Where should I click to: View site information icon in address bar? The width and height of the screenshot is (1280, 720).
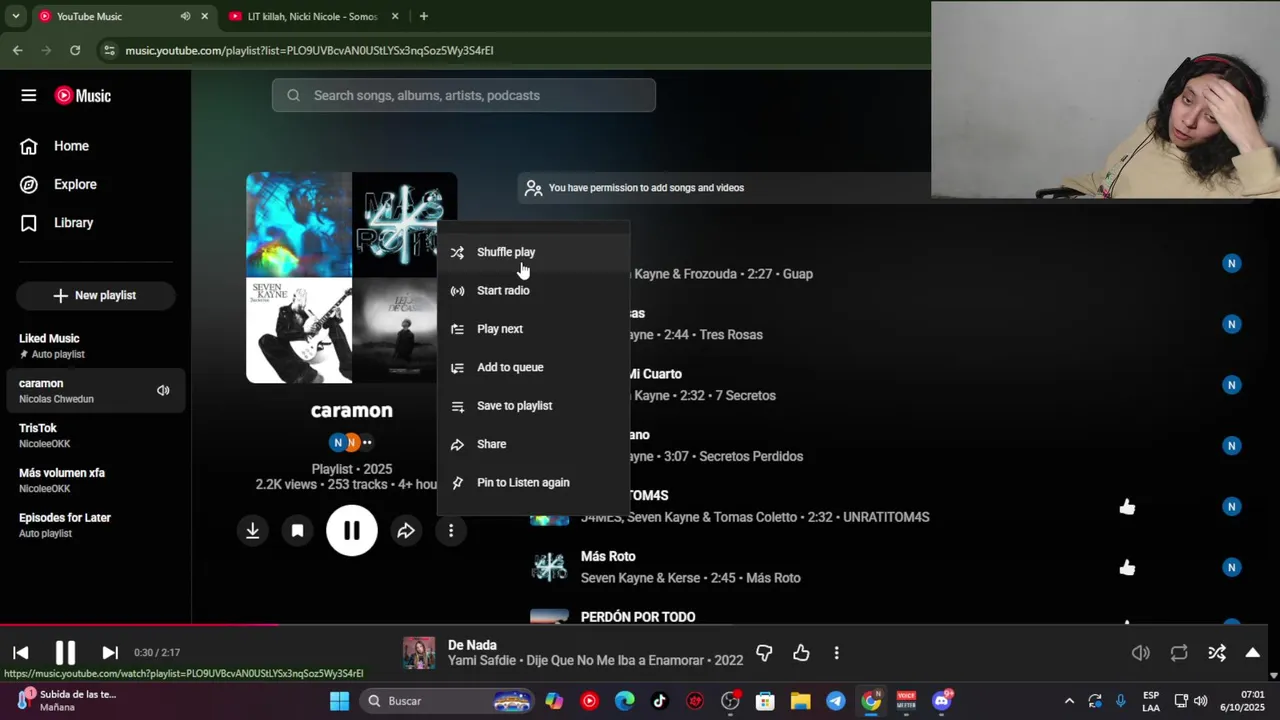point(109,50)
